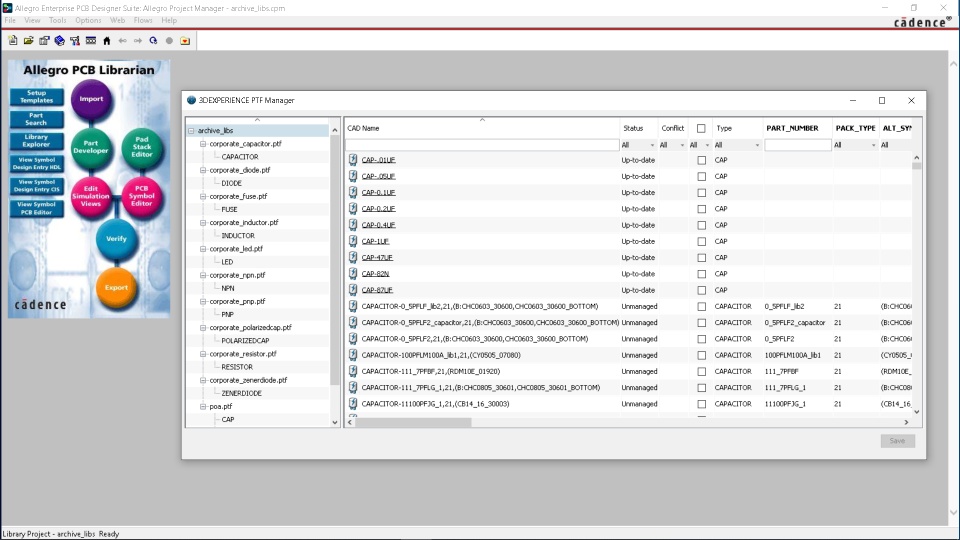Click the blue Verify circle
The height and width of the screenshot is (540, 960).
click(116, 239)
